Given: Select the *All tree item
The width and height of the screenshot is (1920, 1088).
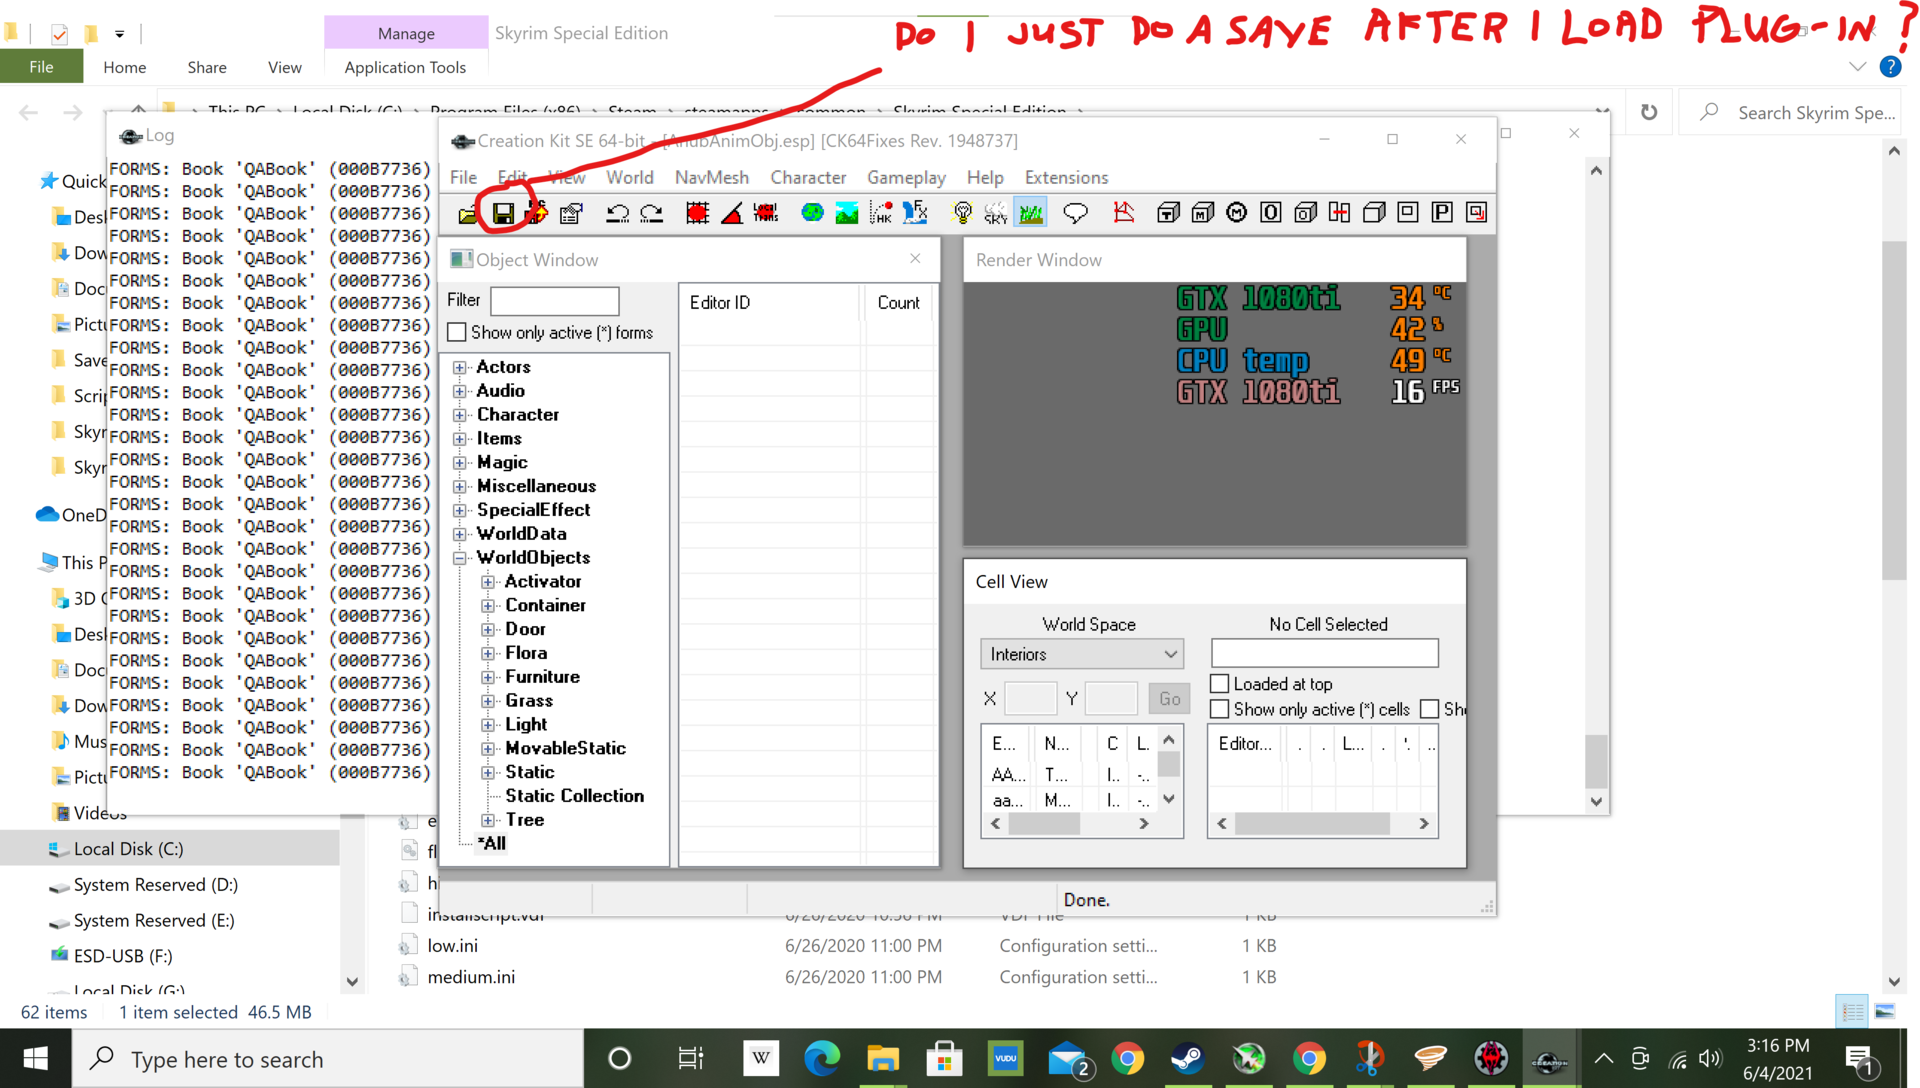Looking at the screenshot, I should point(491,843).
